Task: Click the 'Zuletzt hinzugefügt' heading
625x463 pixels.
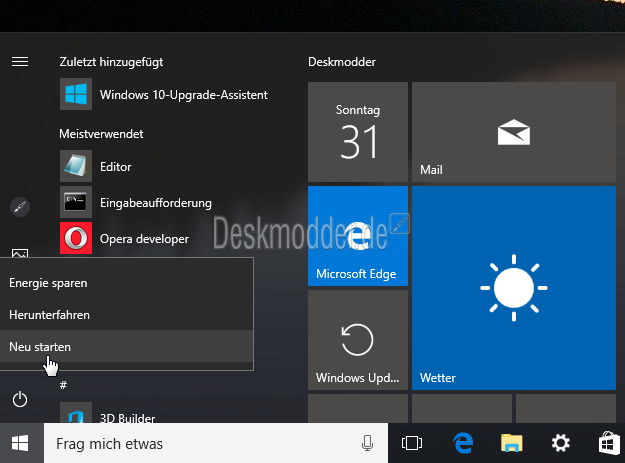Action: click(x=111, y=62)
